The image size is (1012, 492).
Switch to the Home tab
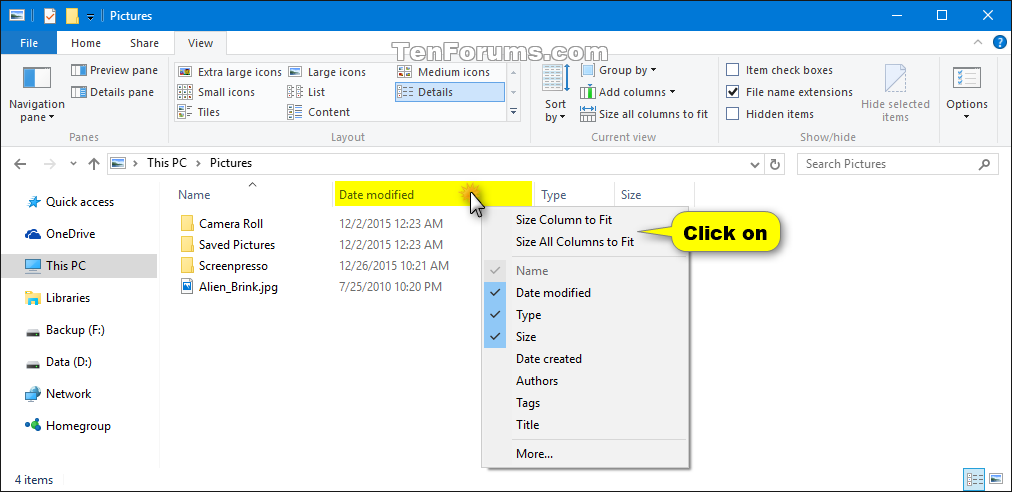tap(86, 43)
